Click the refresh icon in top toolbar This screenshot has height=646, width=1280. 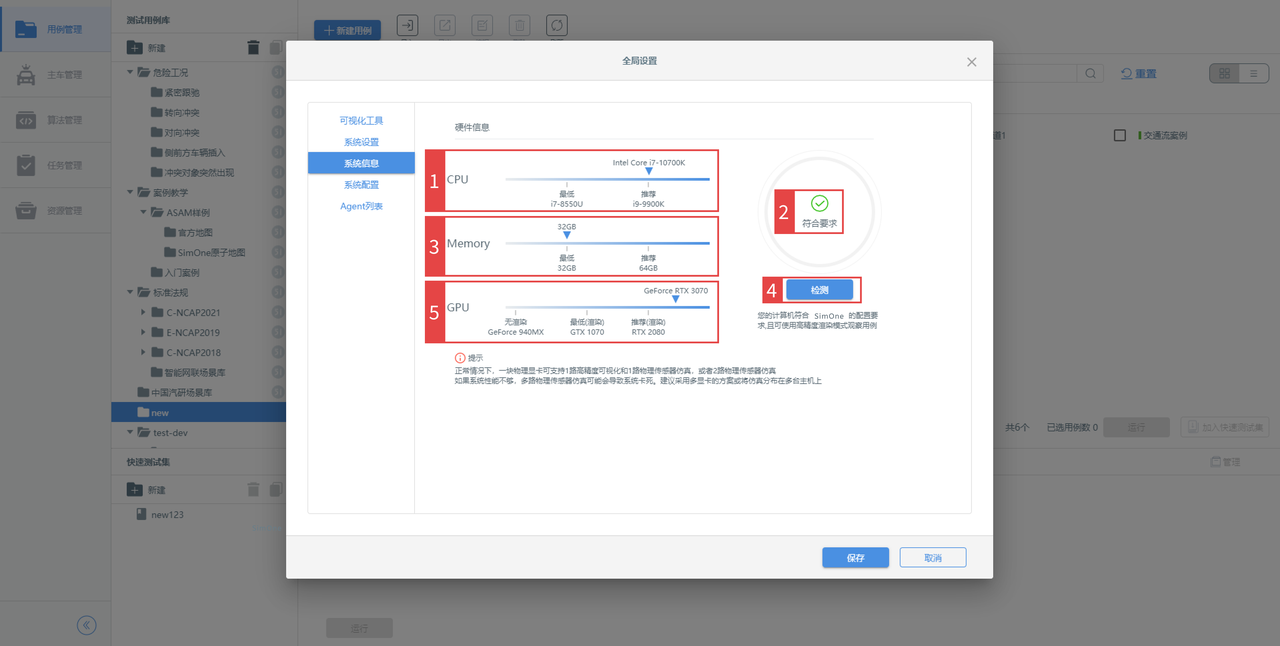[557, 26]
